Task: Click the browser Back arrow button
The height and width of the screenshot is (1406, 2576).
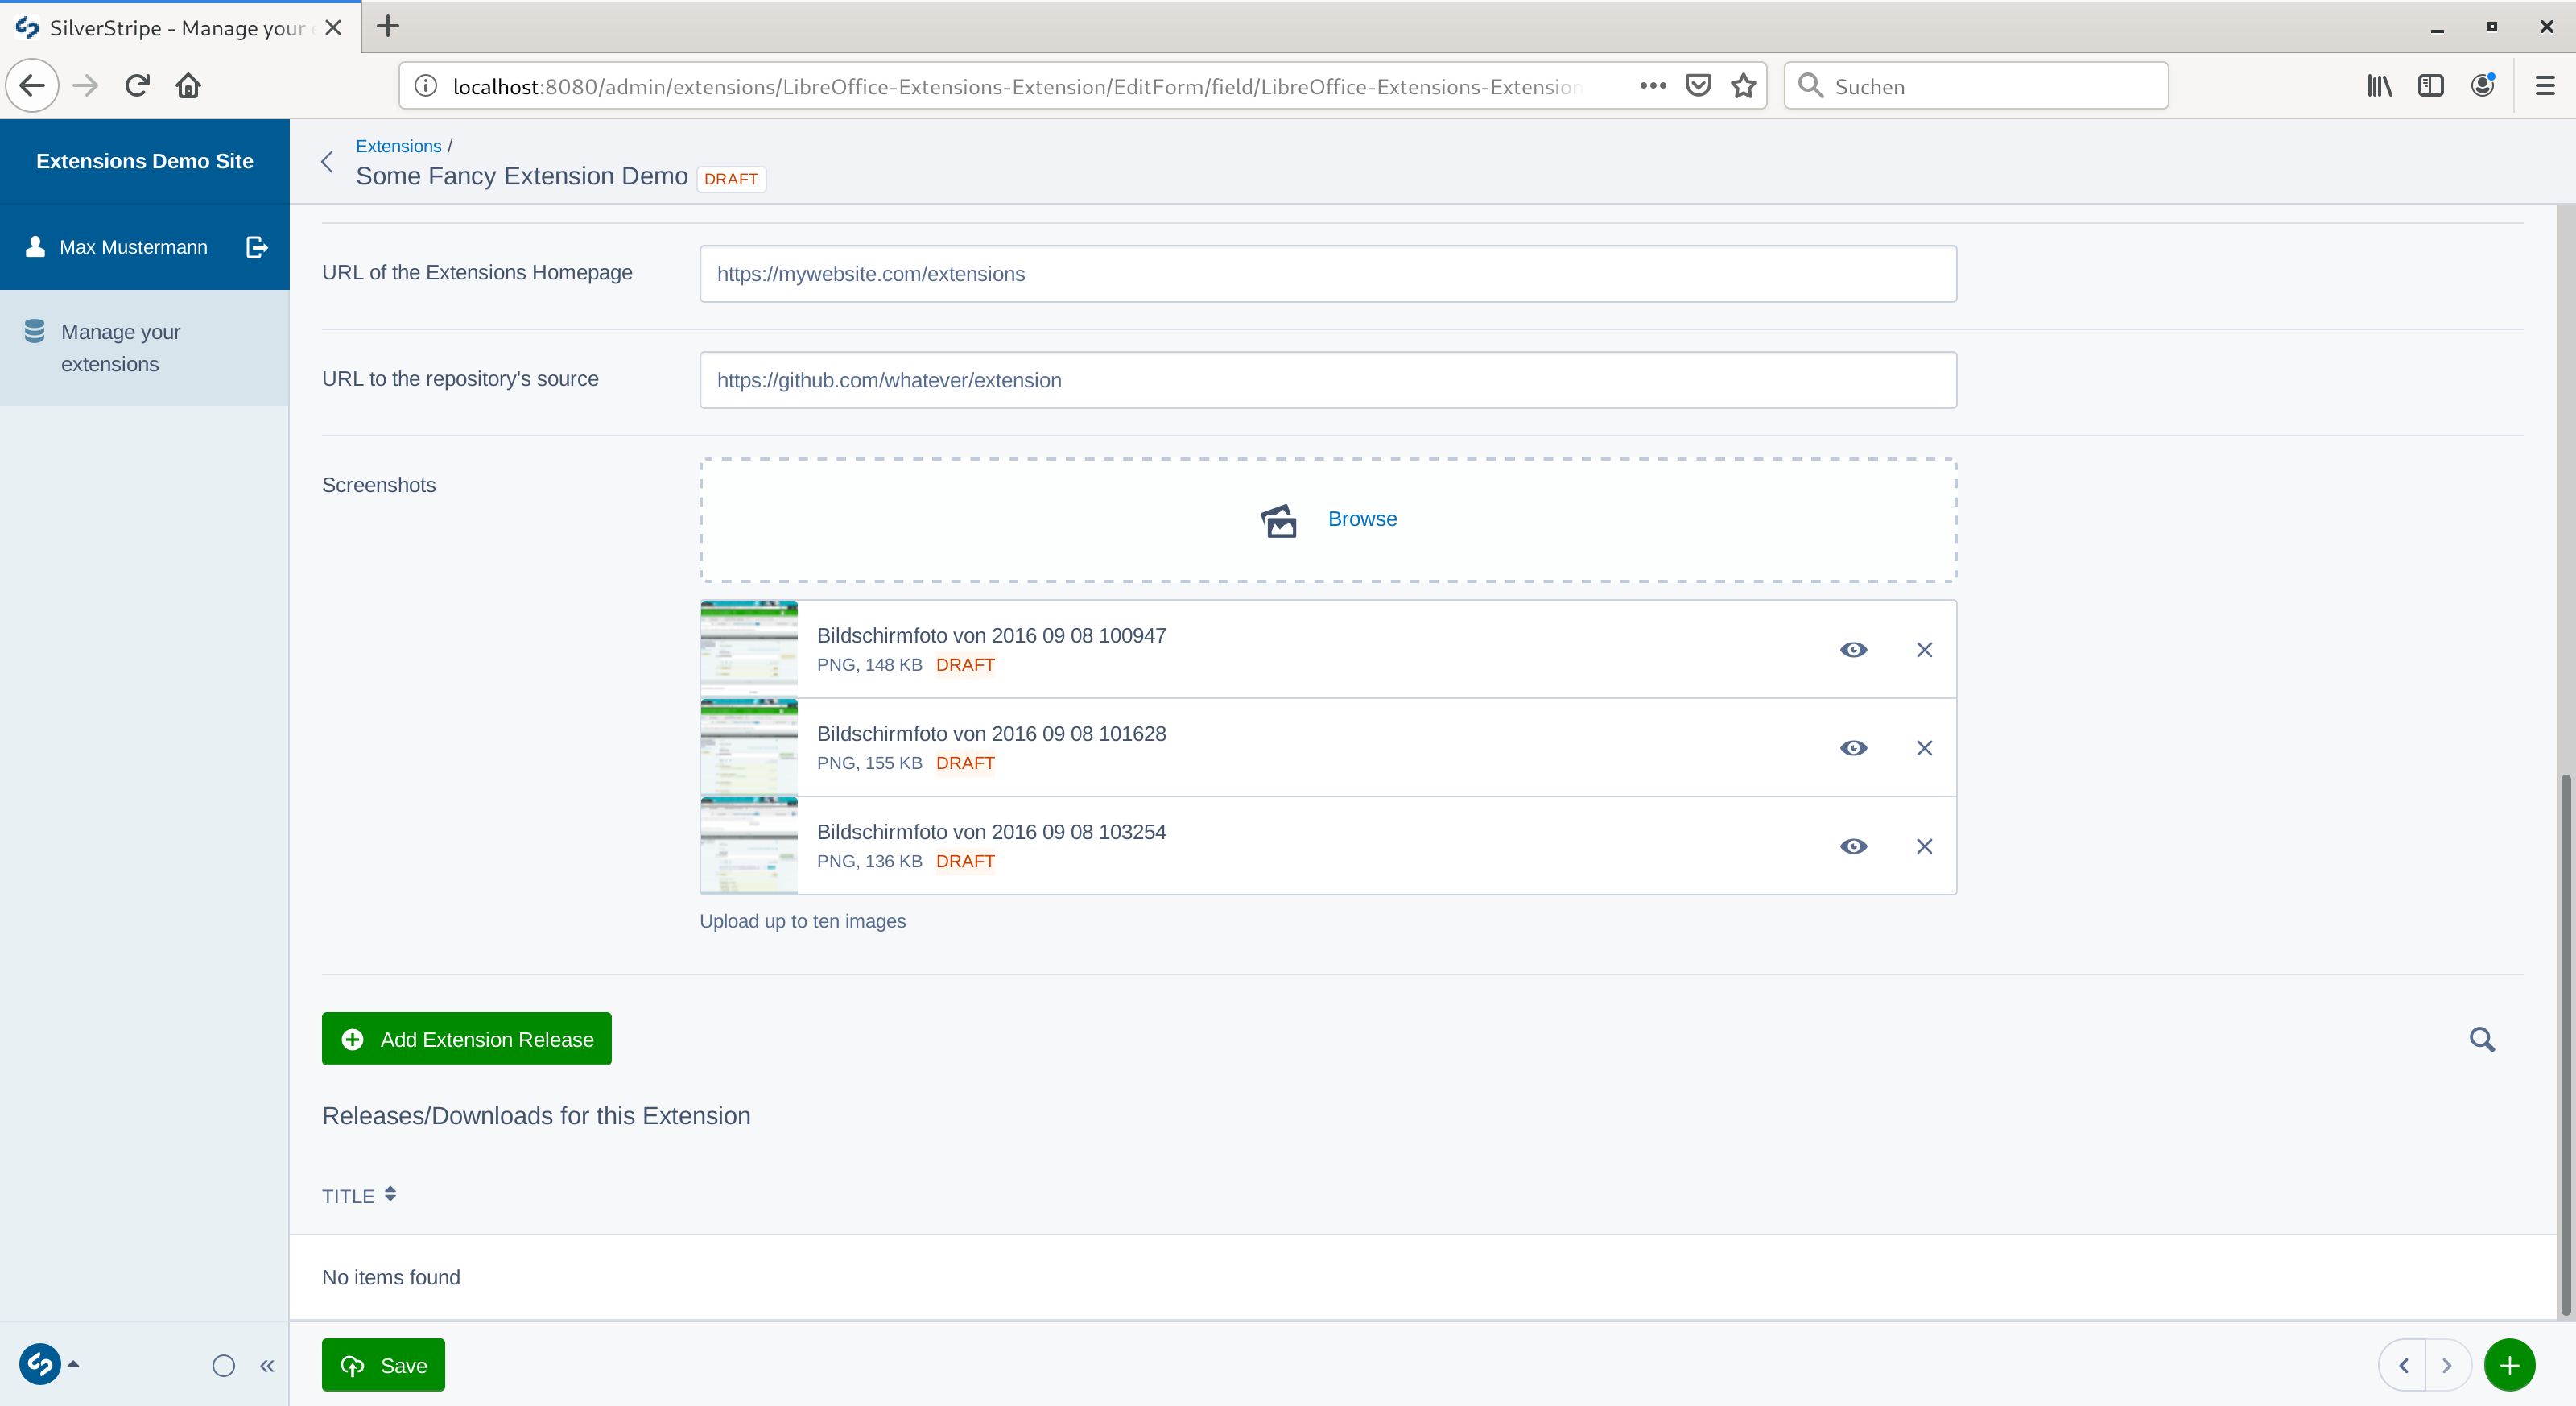Action: point(32,86)
